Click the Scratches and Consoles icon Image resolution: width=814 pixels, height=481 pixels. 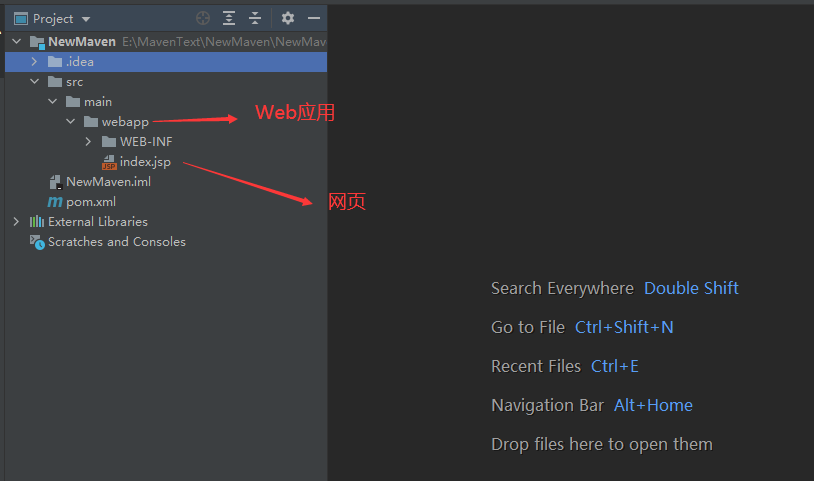[37, 242]
